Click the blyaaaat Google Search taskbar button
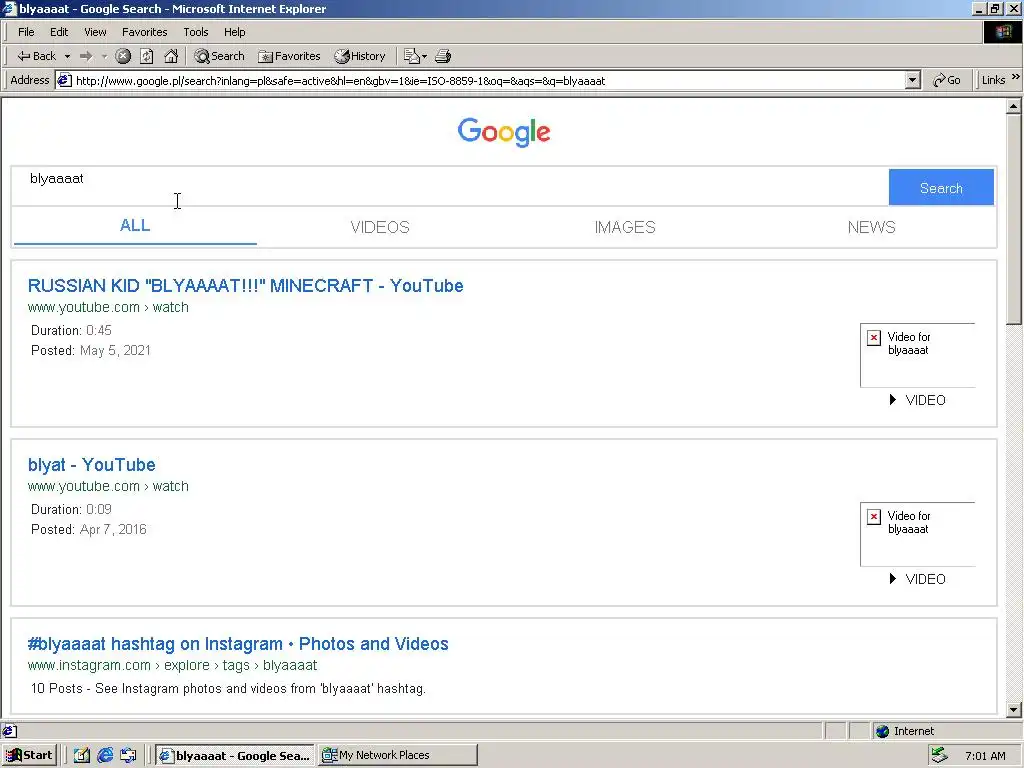This screenshot has width=1024, height=768. click(234, 756)
